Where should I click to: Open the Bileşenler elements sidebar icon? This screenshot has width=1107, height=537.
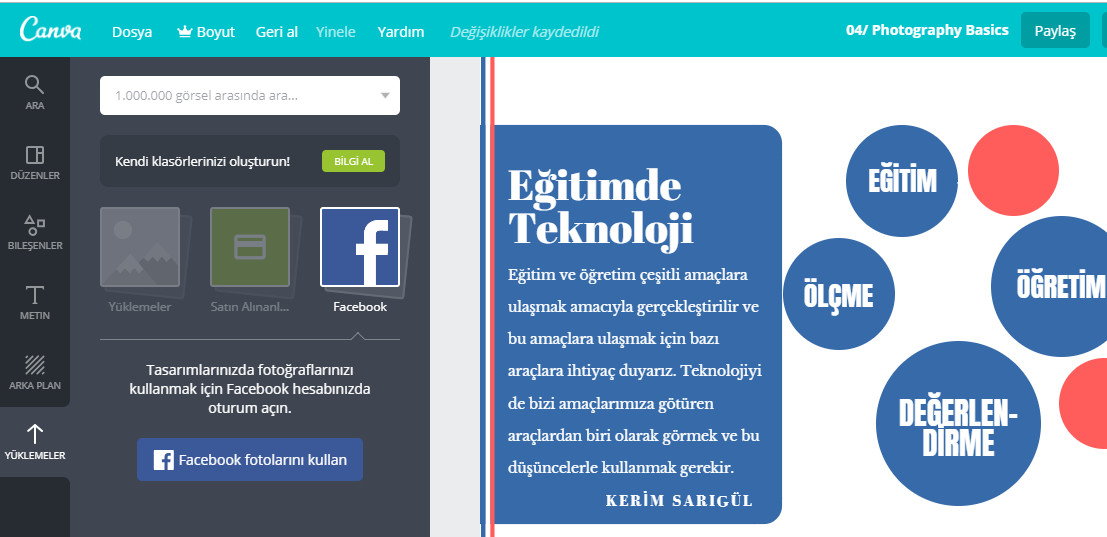pos(35,232)
